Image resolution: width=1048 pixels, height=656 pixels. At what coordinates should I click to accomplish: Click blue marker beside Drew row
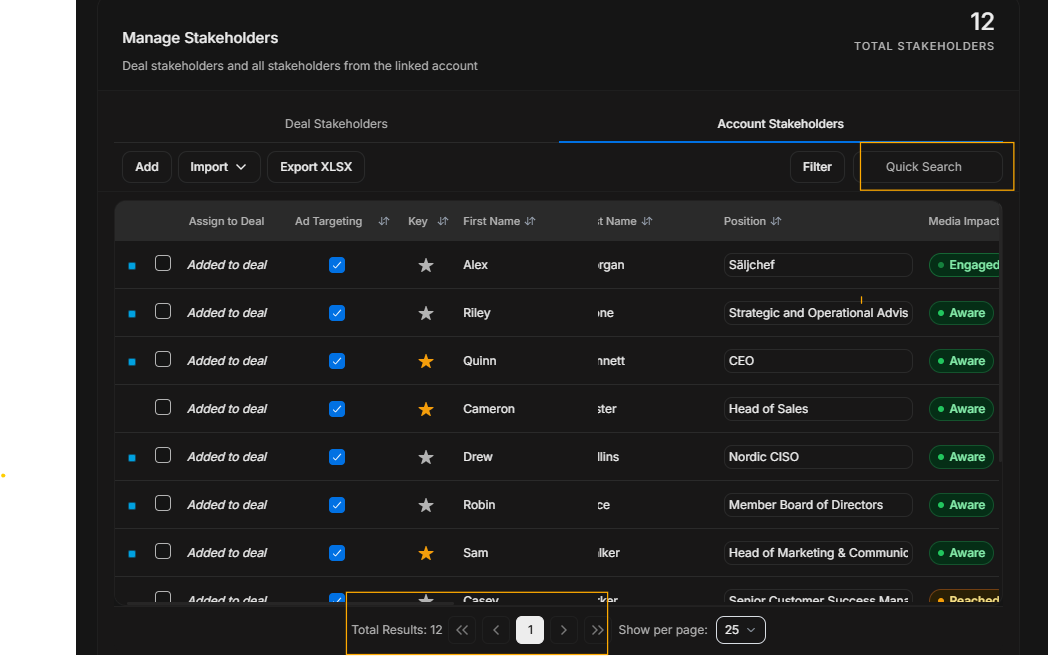coord(132,458)
